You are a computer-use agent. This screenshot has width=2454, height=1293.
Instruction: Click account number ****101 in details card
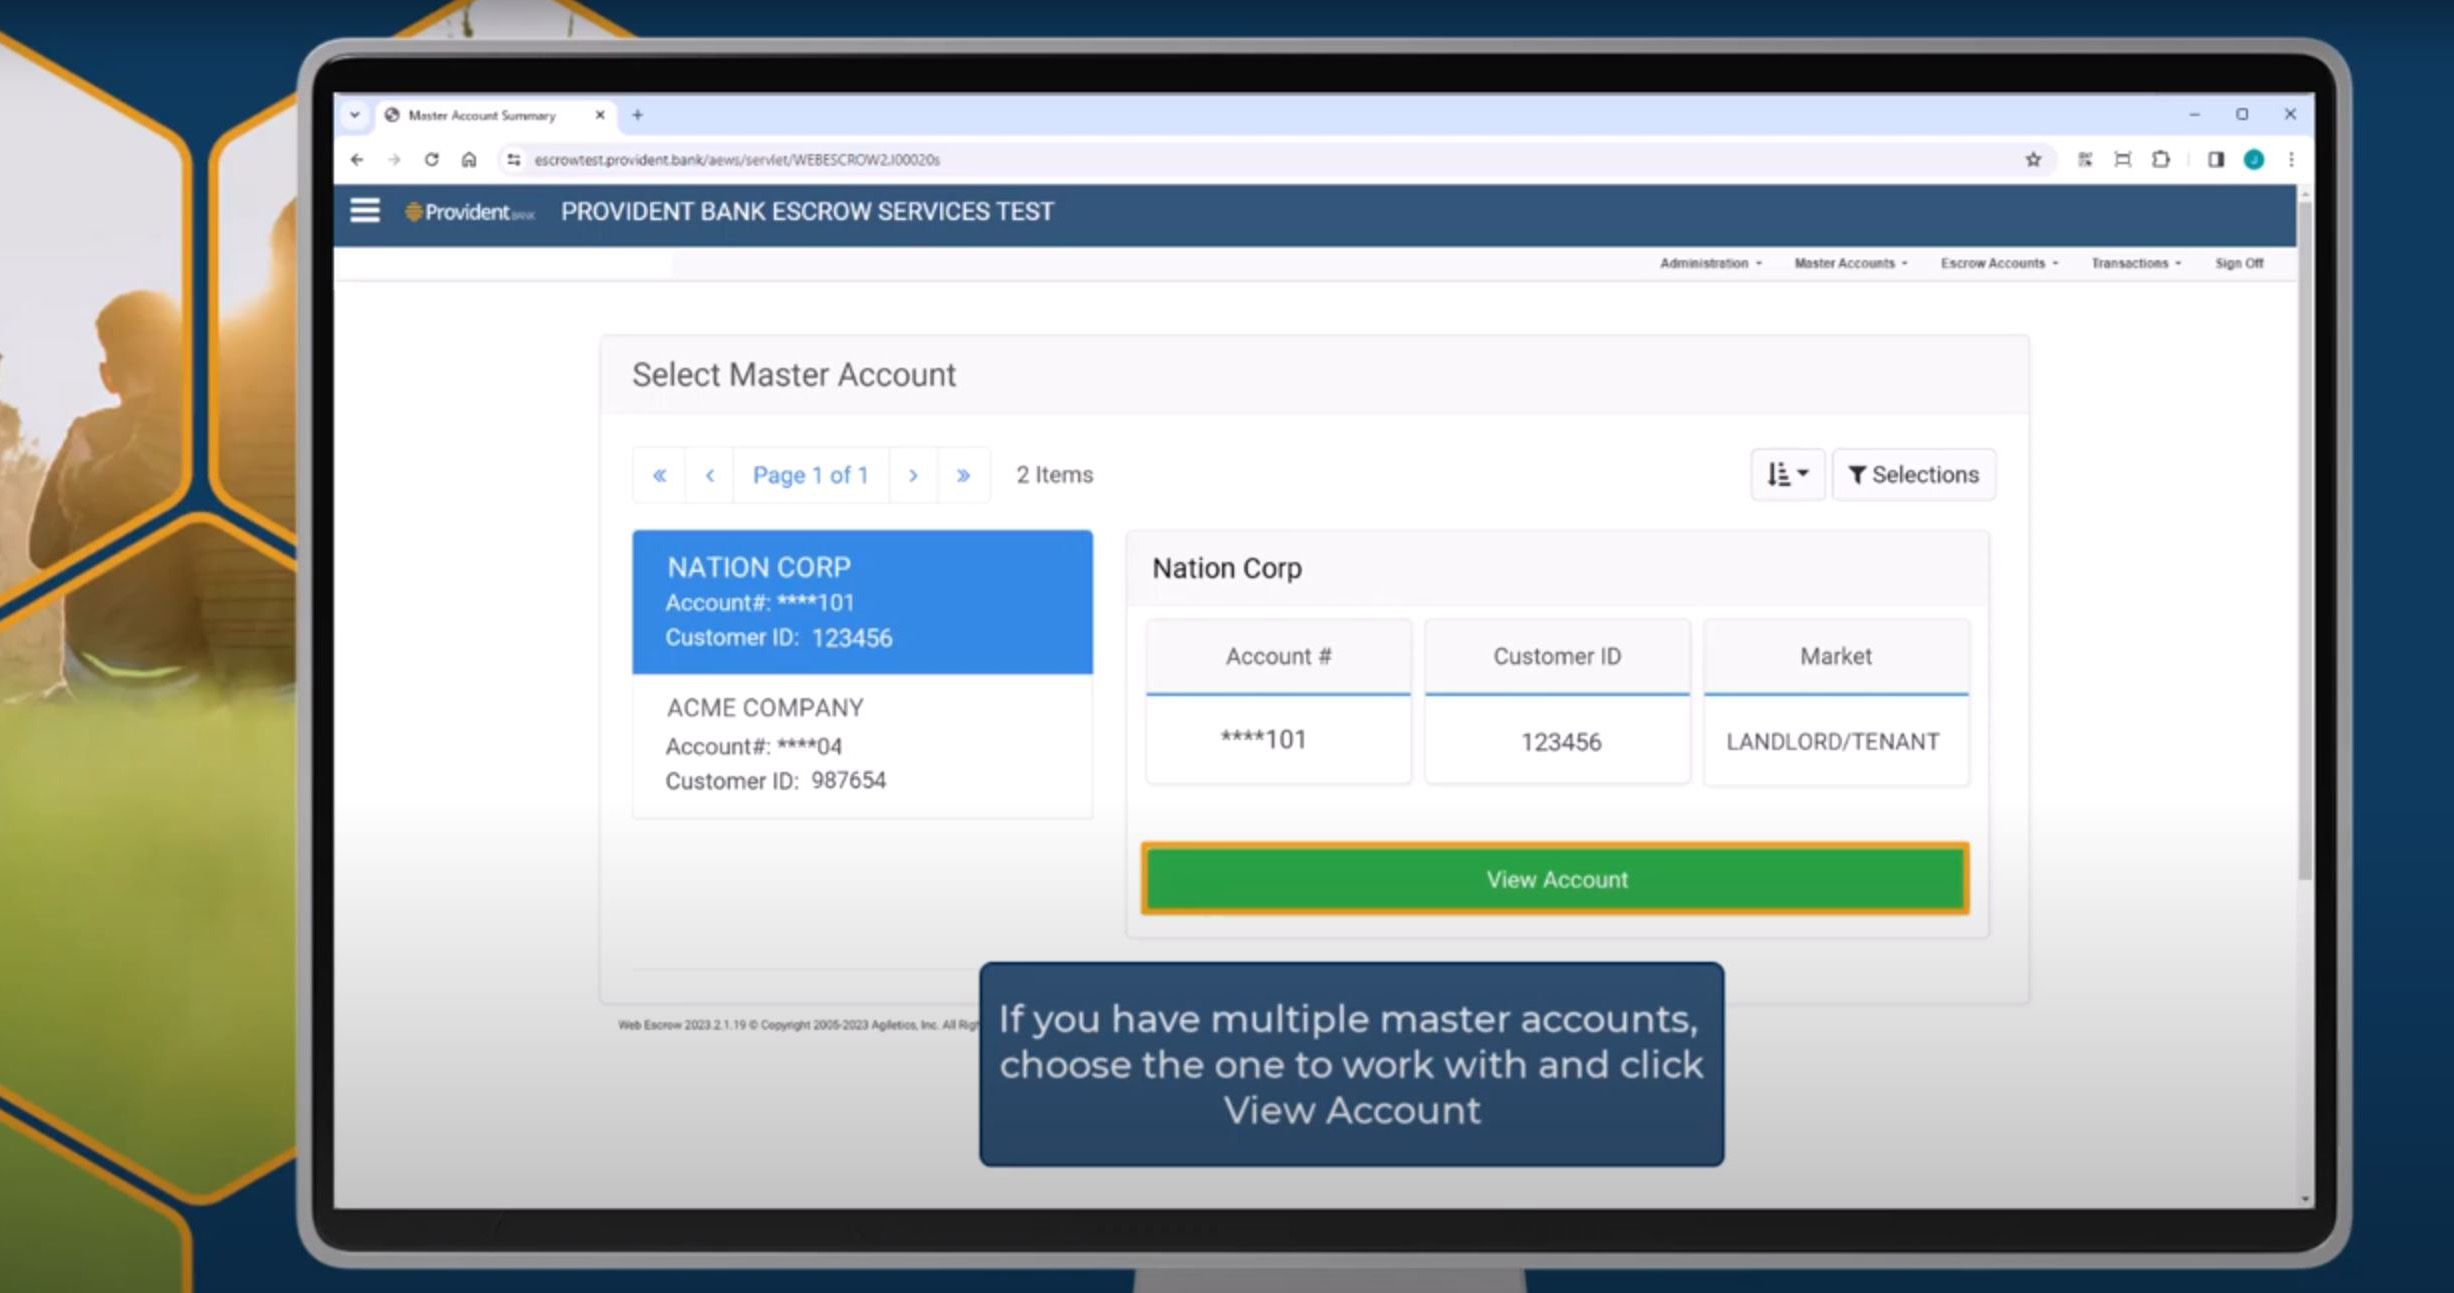coord(1263,740)
